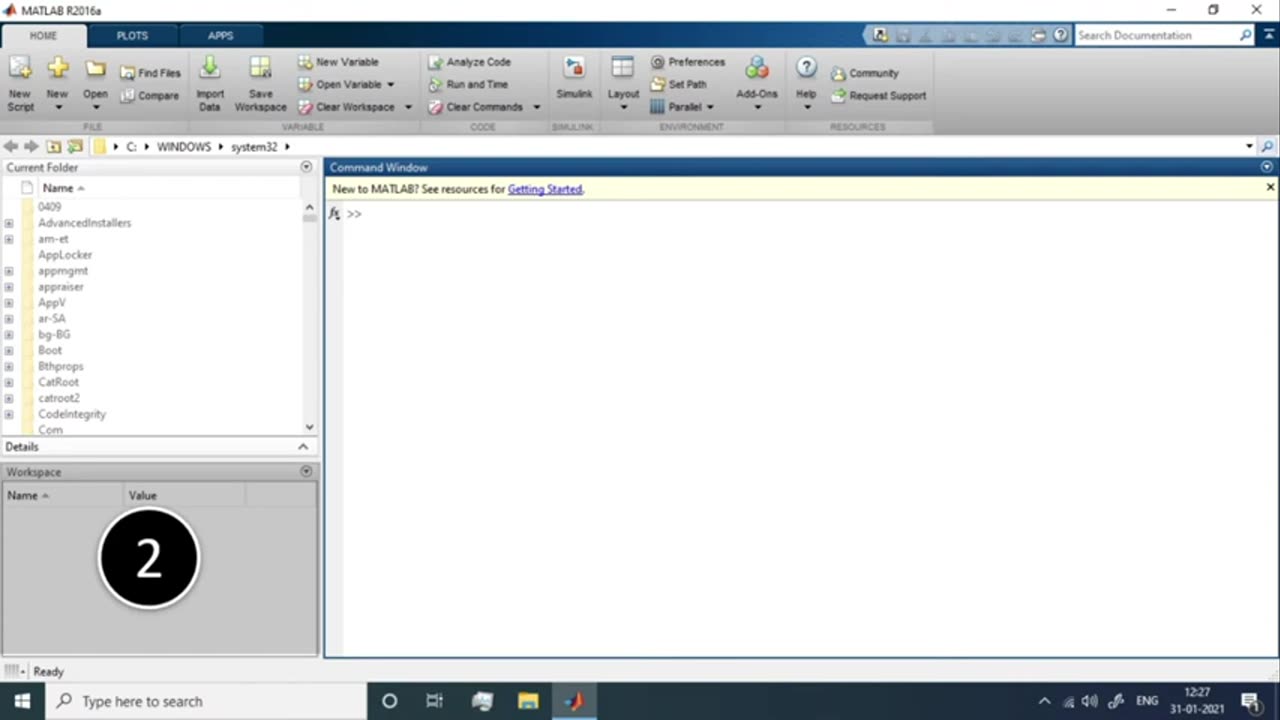Image resolution: width=1280 pixels, height=720 pixels.
Task: Click in Search Documentation field
Action: pyautogui.click(x=1155, y=35)
